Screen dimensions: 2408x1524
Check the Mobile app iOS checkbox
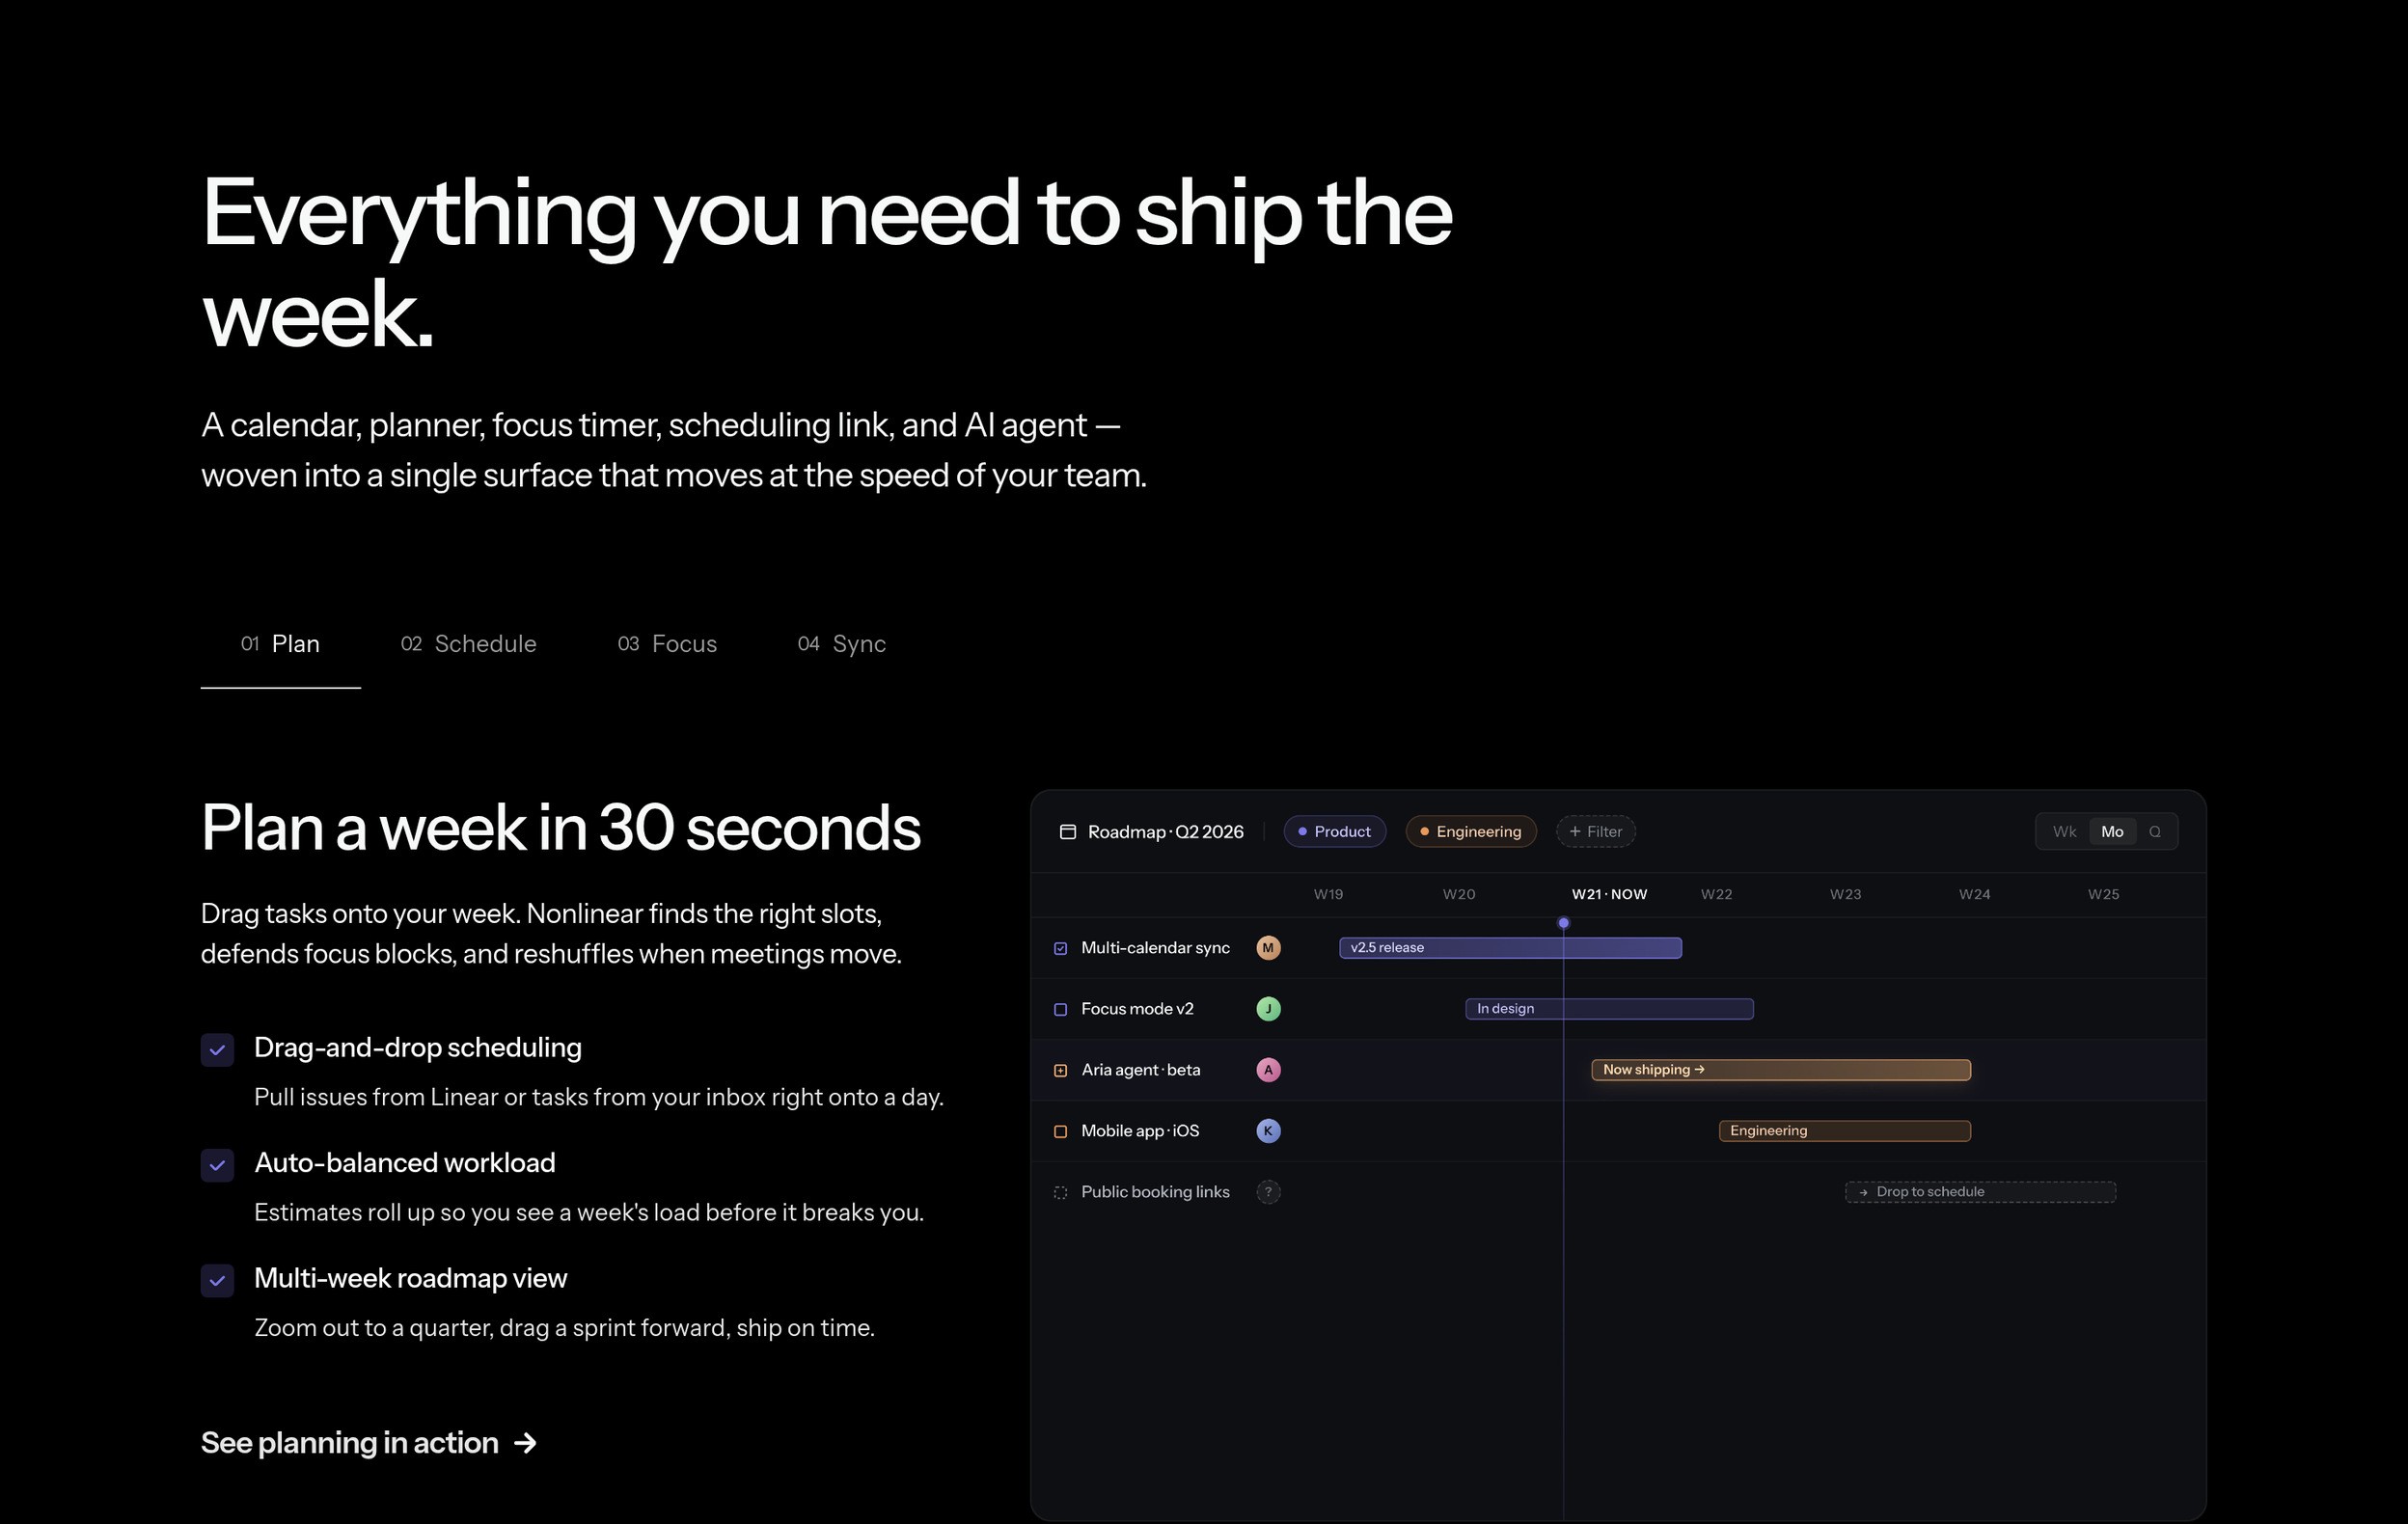click(1060, 1131)
